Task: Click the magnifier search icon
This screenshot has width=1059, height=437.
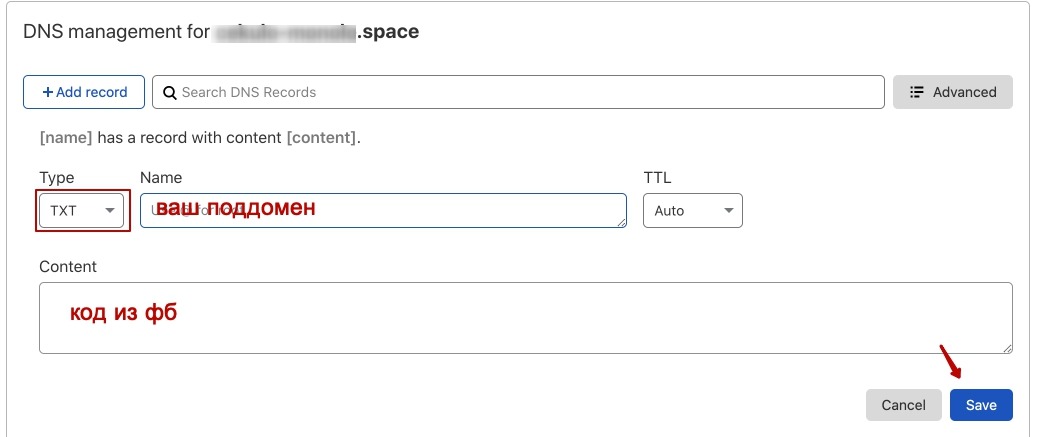Action: point(169,92)
